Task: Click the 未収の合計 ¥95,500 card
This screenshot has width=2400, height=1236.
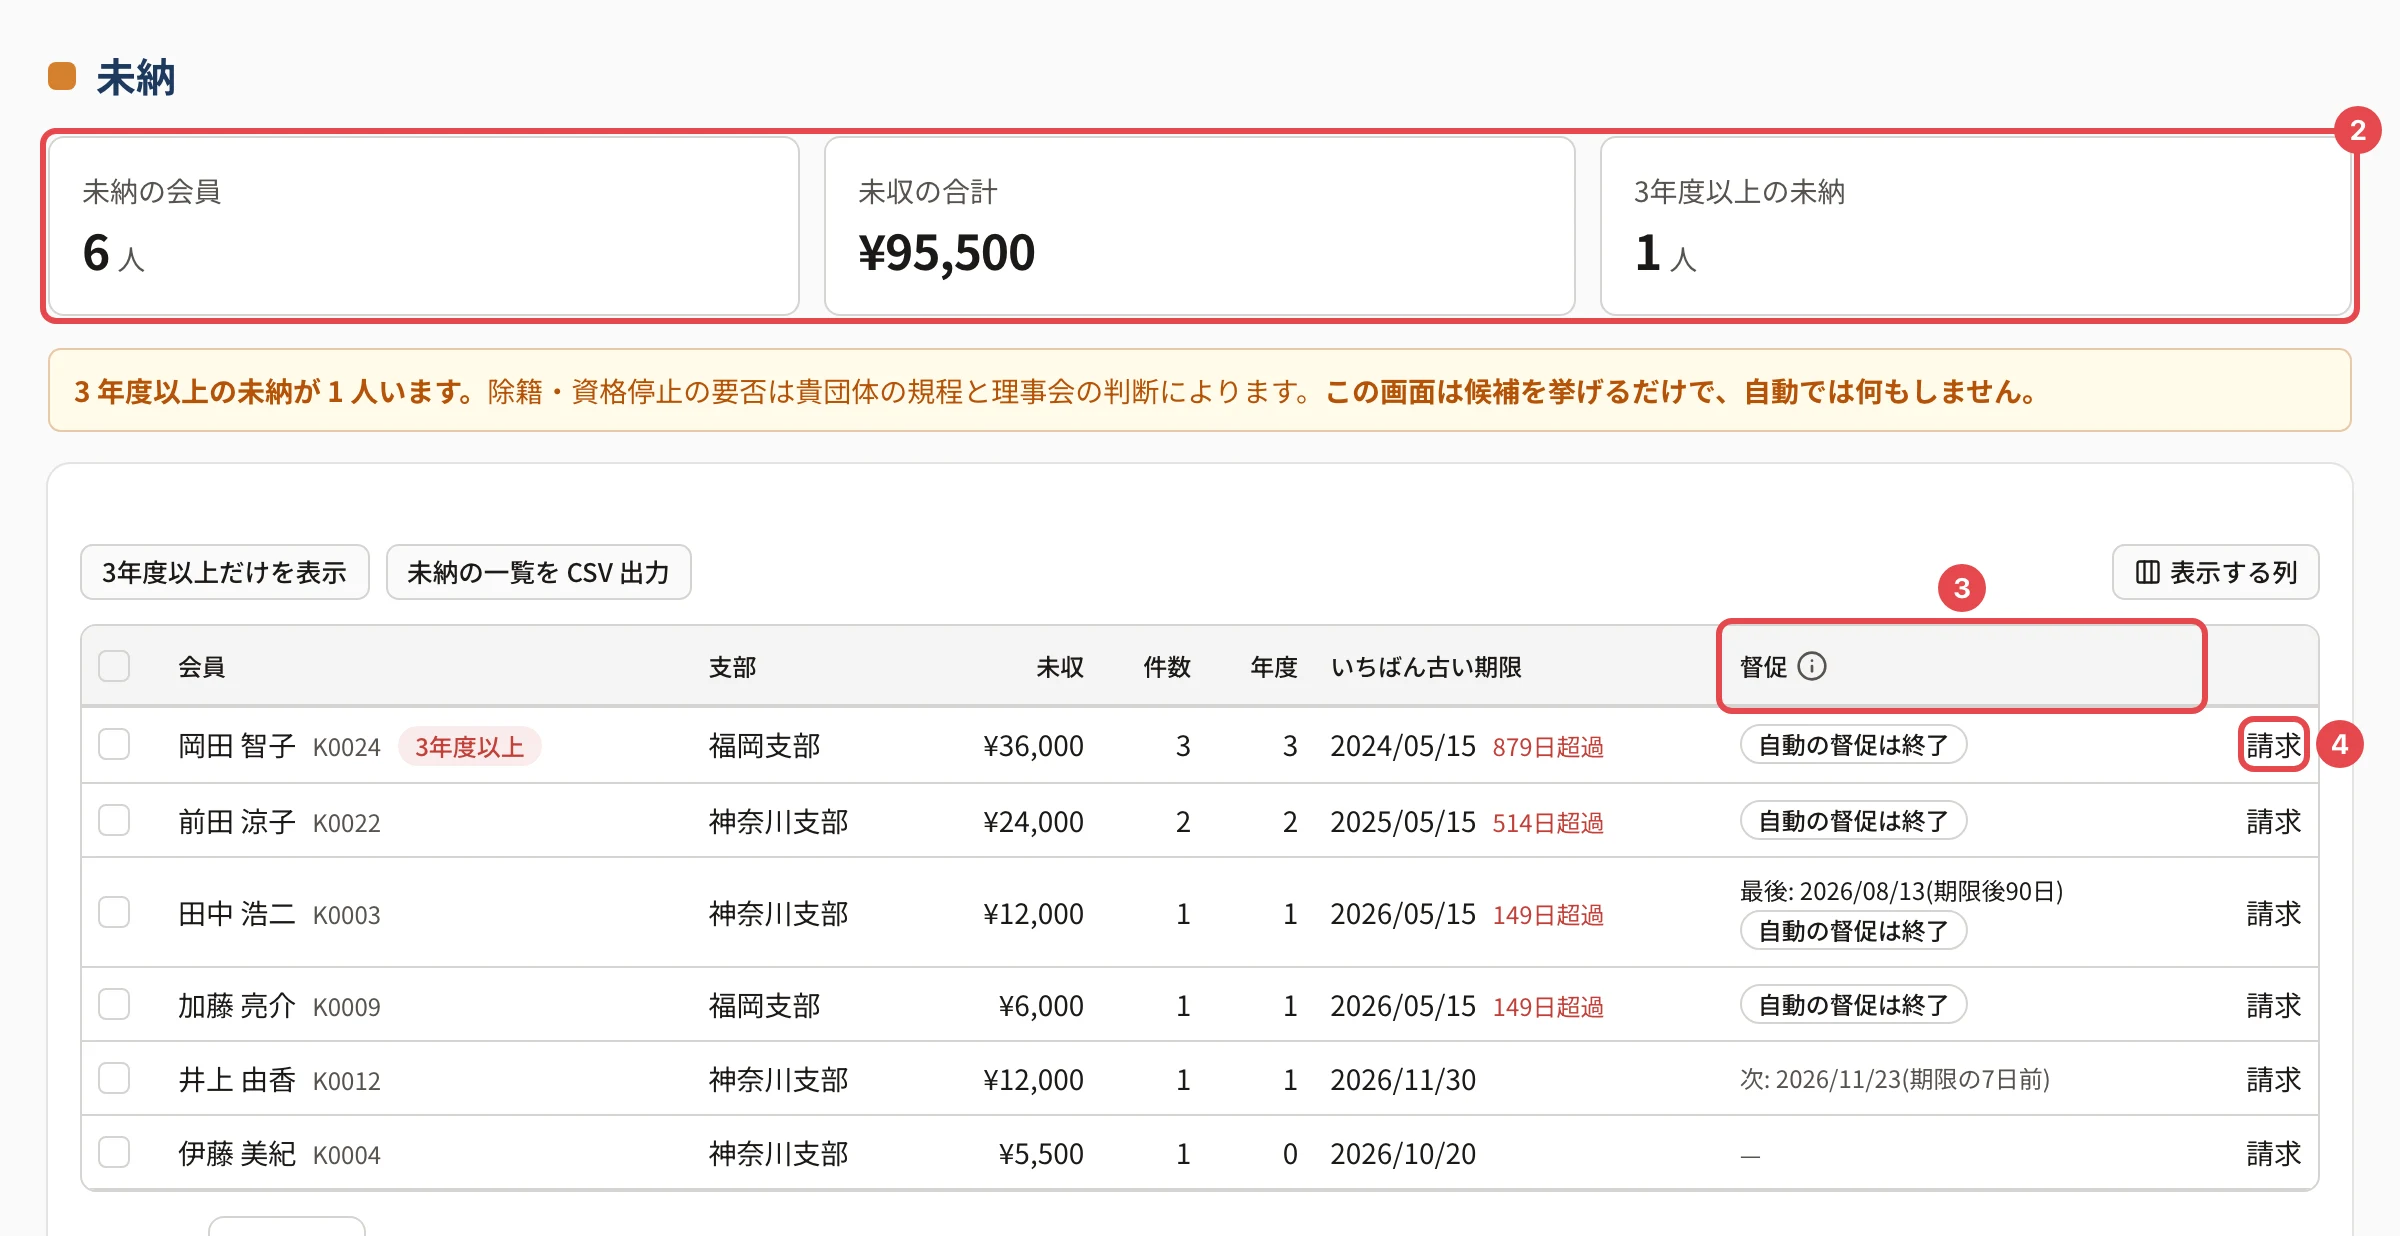Action: point(1200,226)
